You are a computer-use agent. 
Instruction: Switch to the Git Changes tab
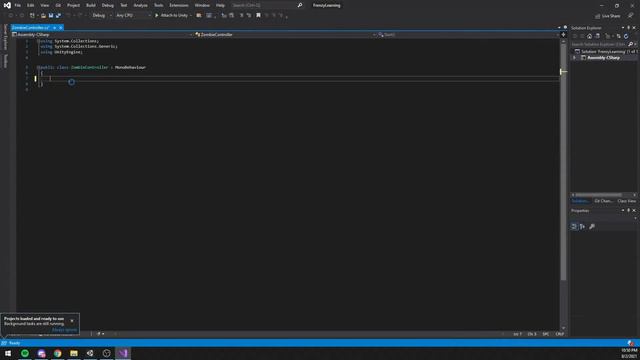[x=603, y=201]
